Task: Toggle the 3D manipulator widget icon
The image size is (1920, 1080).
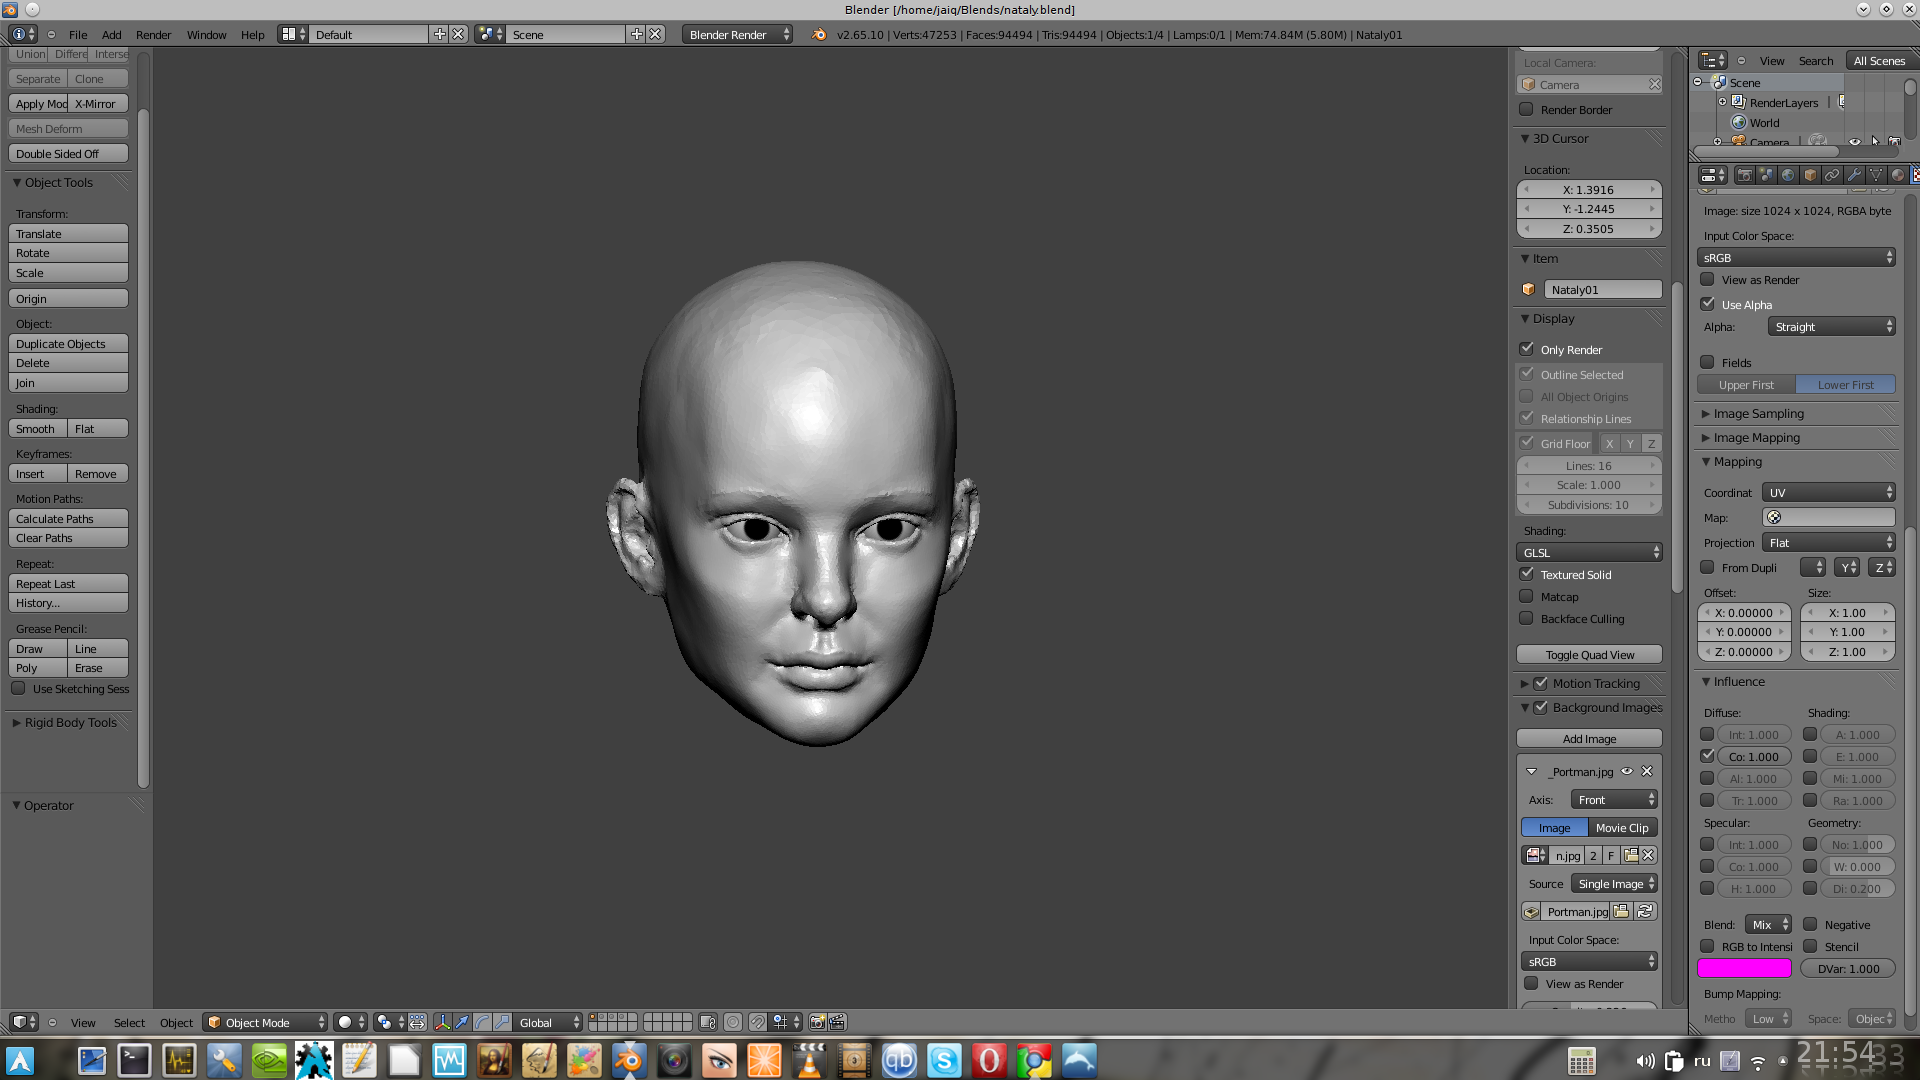Action: point(442,1022)
